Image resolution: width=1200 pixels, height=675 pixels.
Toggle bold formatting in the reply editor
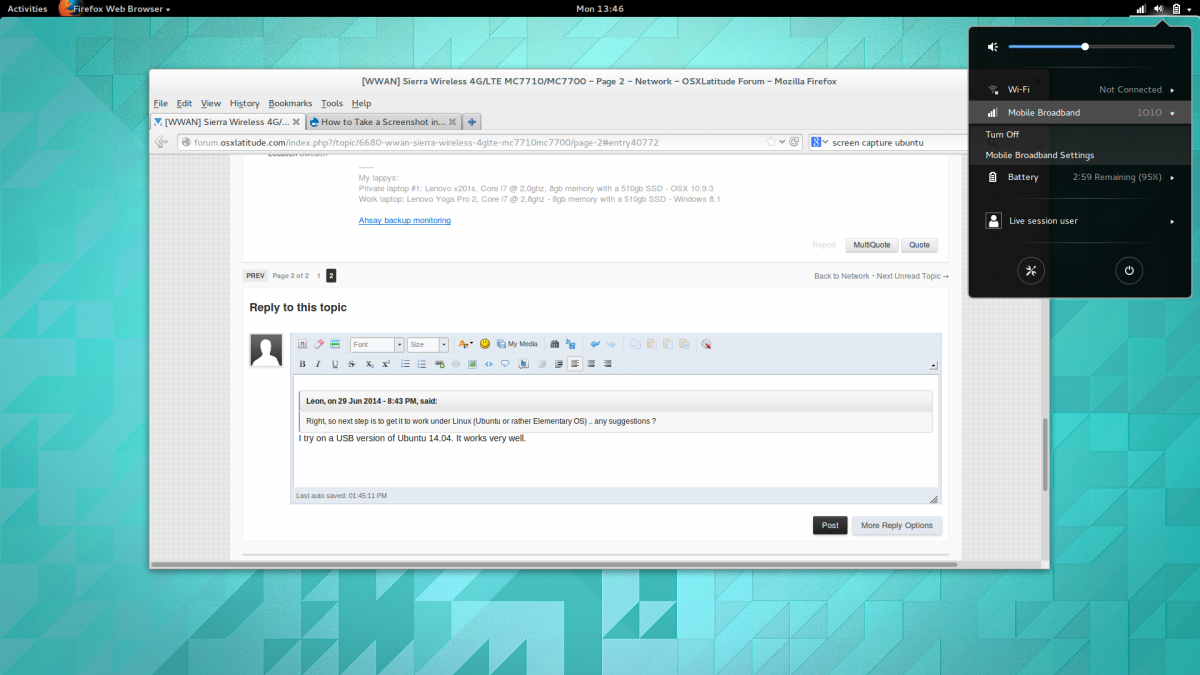pos(303,364)
